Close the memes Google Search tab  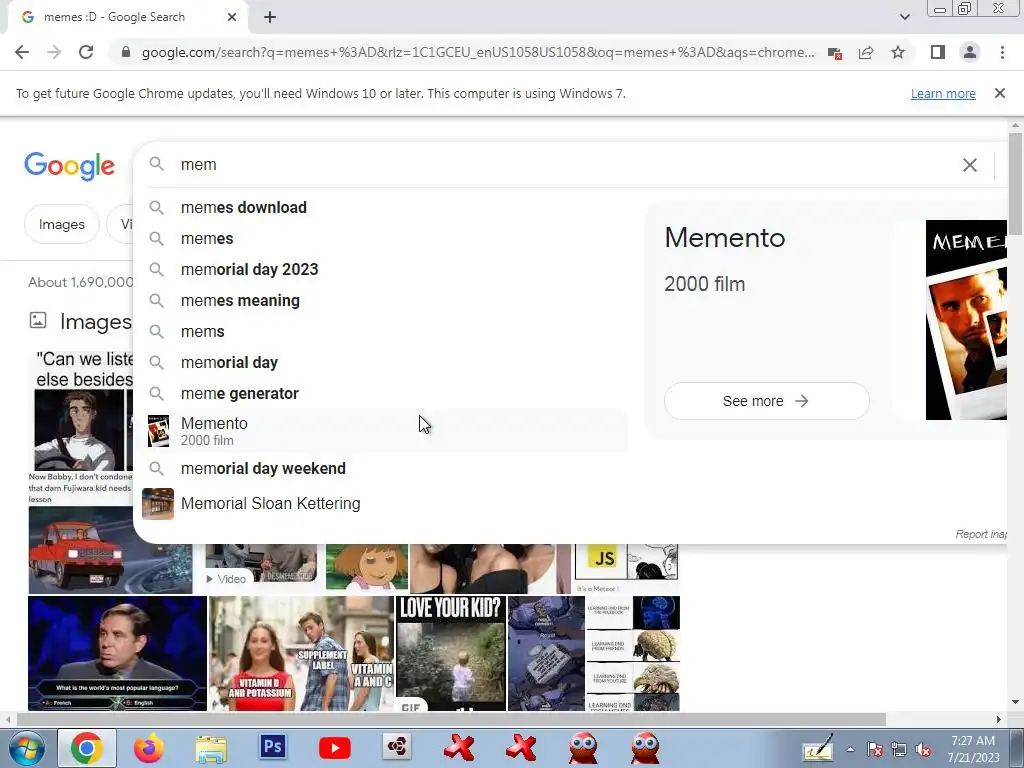tap(232, 18)
